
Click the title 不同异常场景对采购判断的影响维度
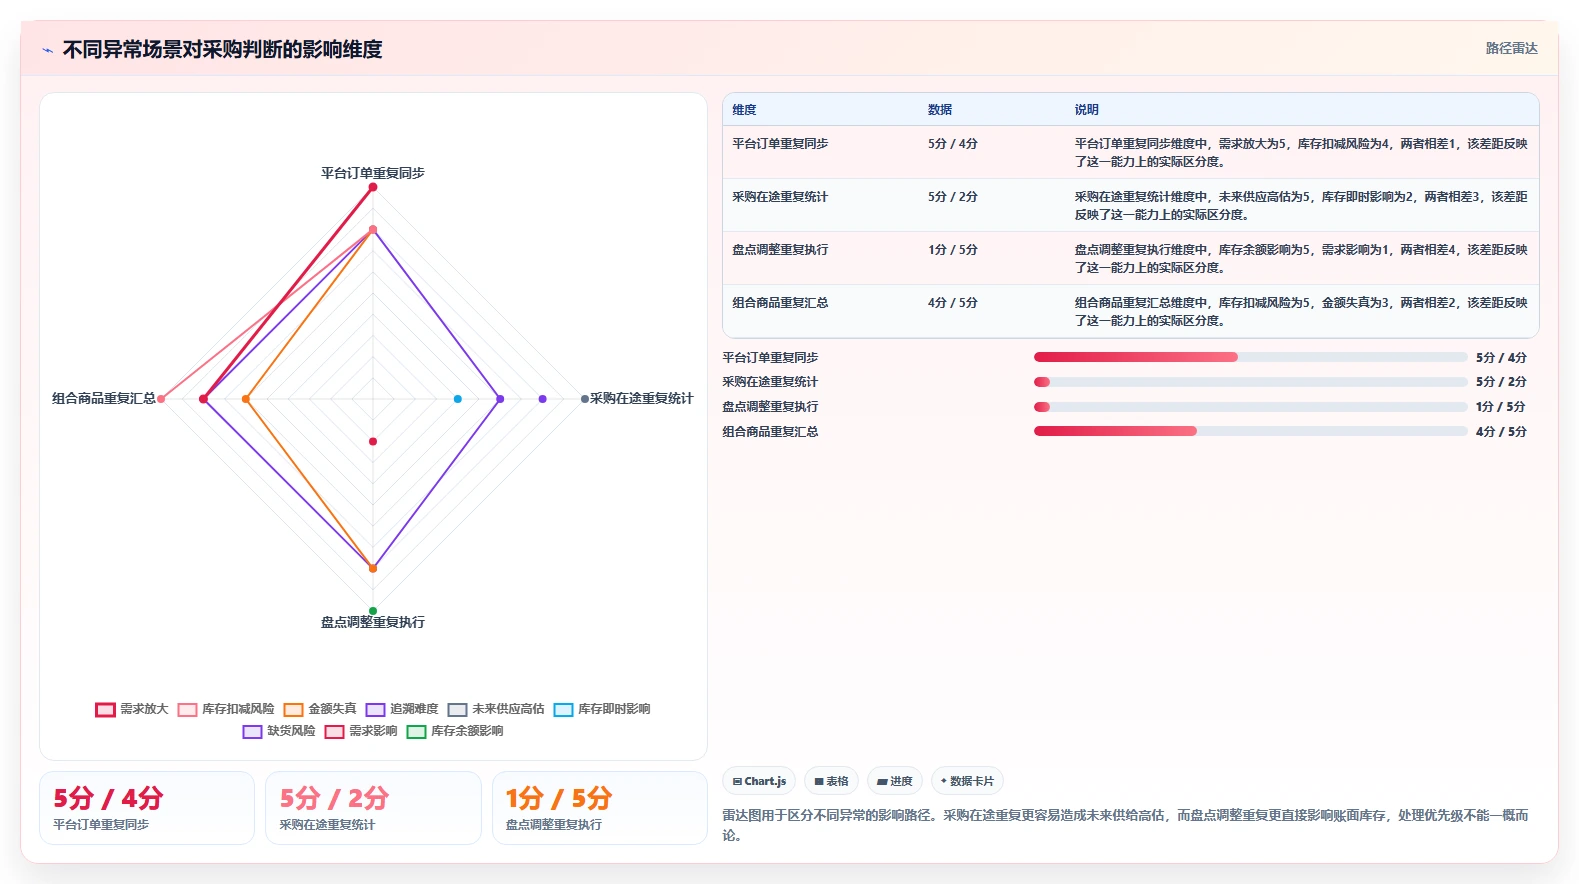223,49
